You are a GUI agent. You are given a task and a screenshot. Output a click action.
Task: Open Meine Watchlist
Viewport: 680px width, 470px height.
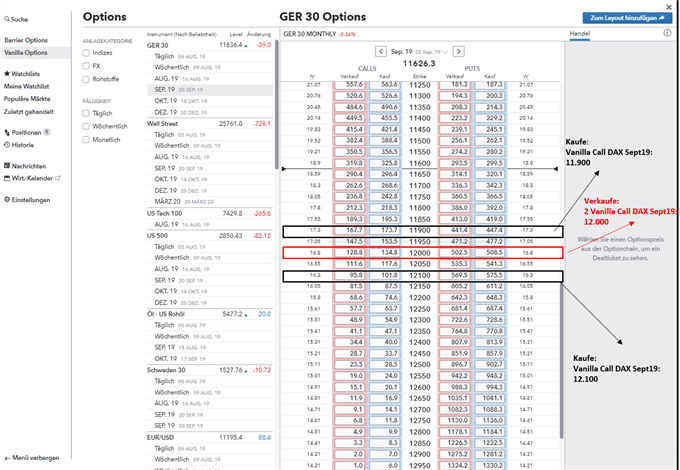[x=26, y=86]
